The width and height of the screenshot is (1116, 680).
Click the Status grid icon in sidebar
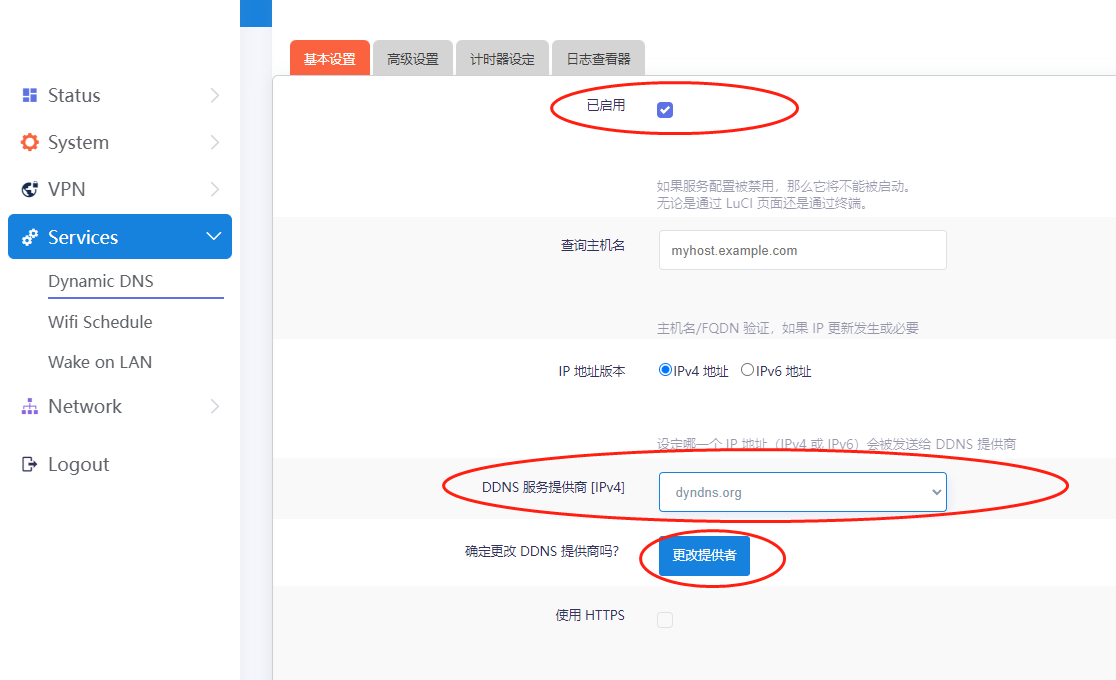tap(30, 95)
